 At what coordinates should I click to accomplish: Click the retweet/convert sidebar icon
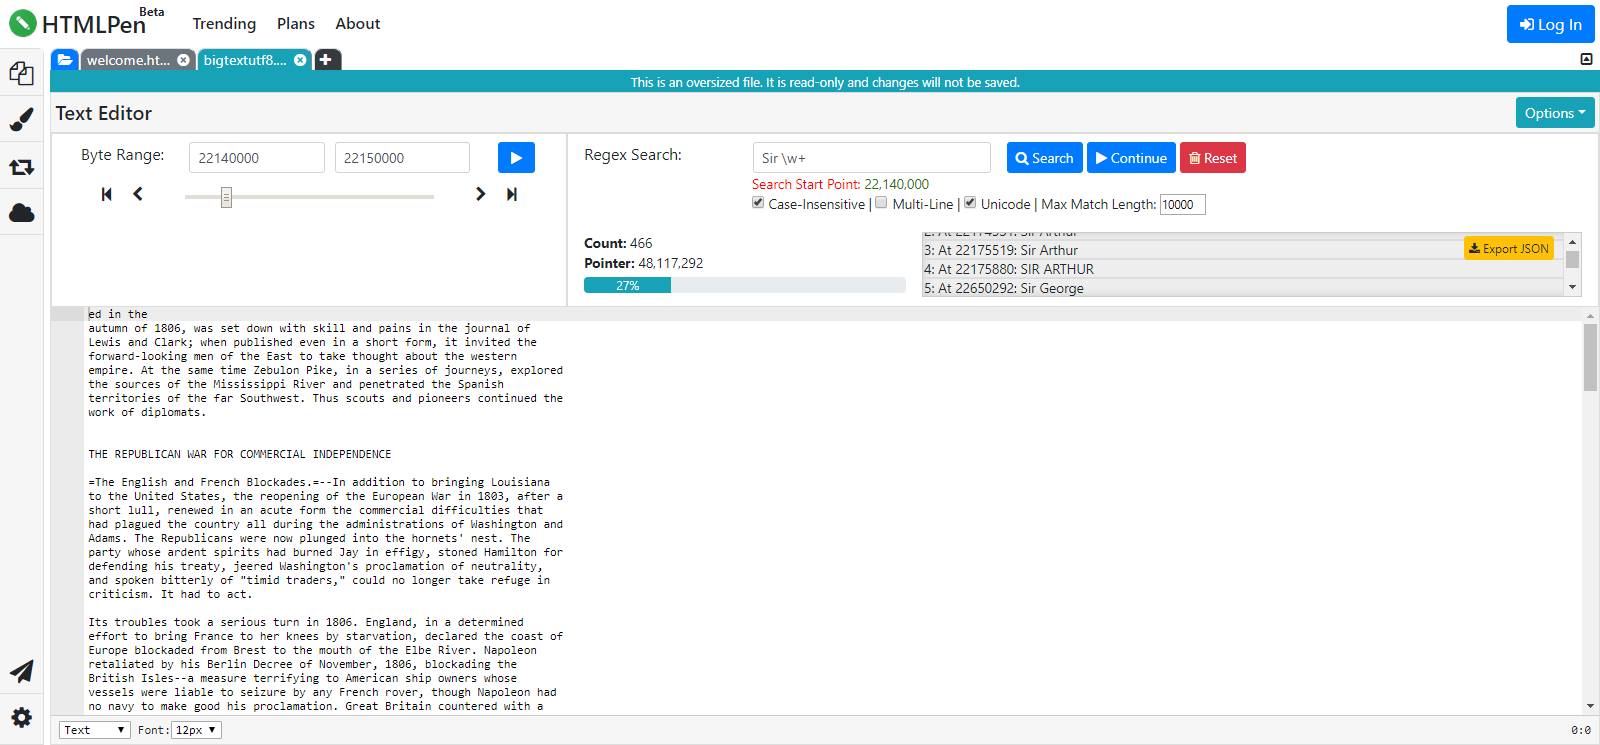[x=21, y=167]
